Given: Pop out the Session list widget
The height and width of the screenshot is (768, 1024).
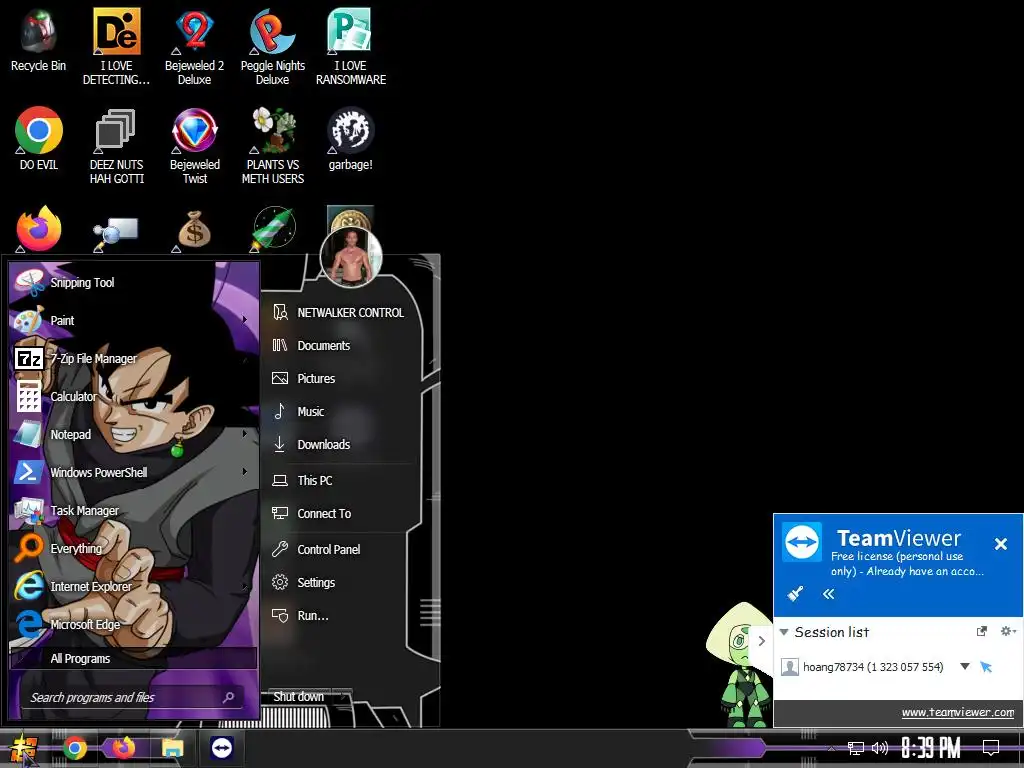Looking at the screenshot, I should pos(981,632).
